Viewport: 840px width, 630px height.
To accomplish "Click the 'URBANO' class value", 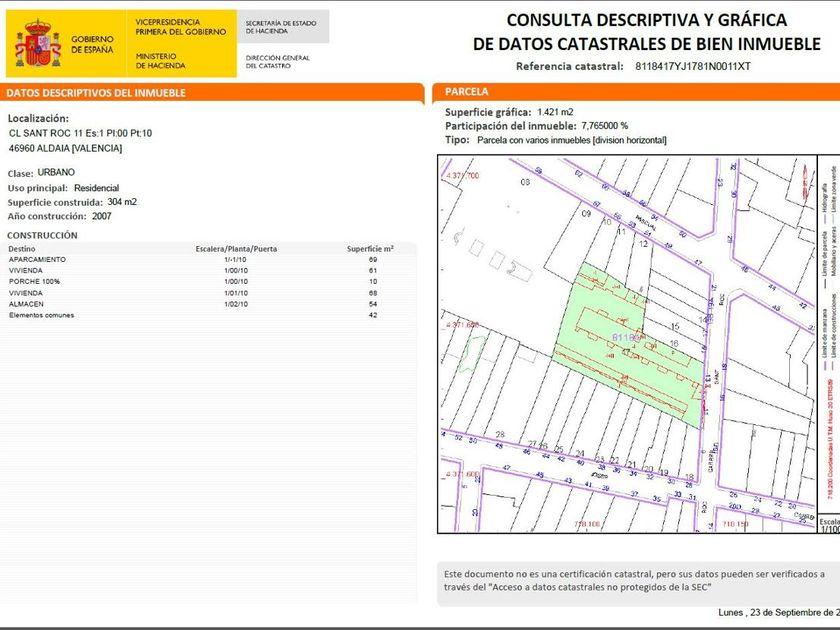I will (56, 172).
